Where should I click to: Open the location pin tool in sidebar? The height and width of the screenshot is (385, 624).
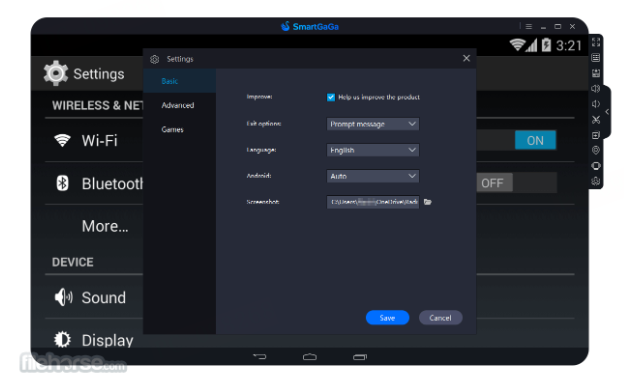tap(596, 150)
